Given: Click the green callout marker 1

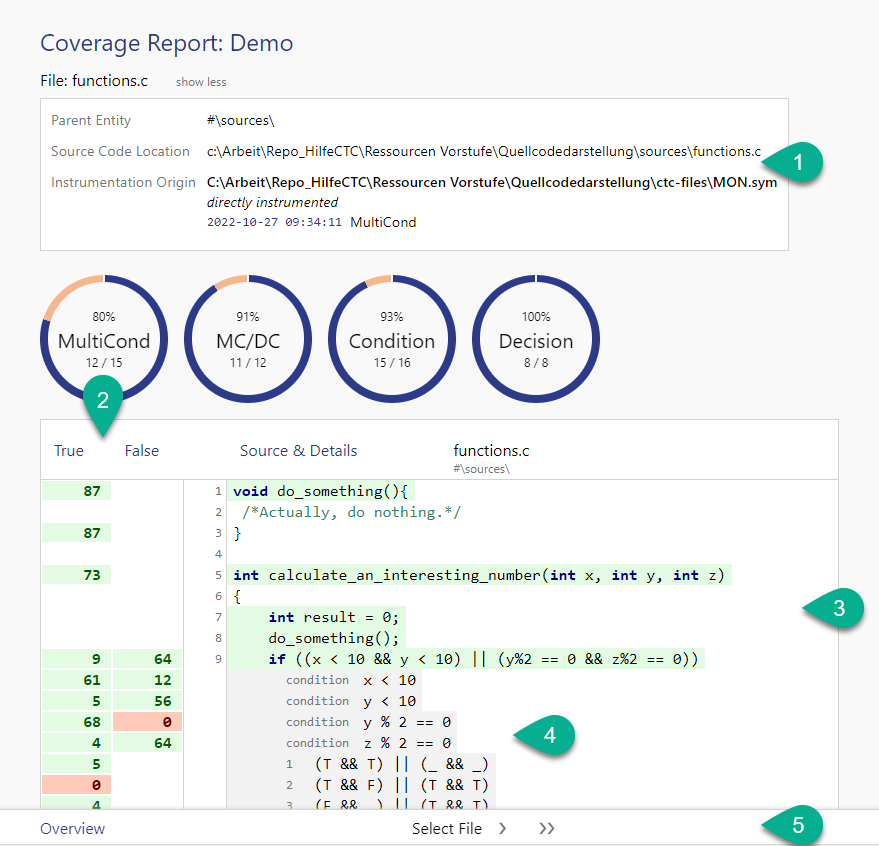Looking at the screenshot, I should (798, 161).
